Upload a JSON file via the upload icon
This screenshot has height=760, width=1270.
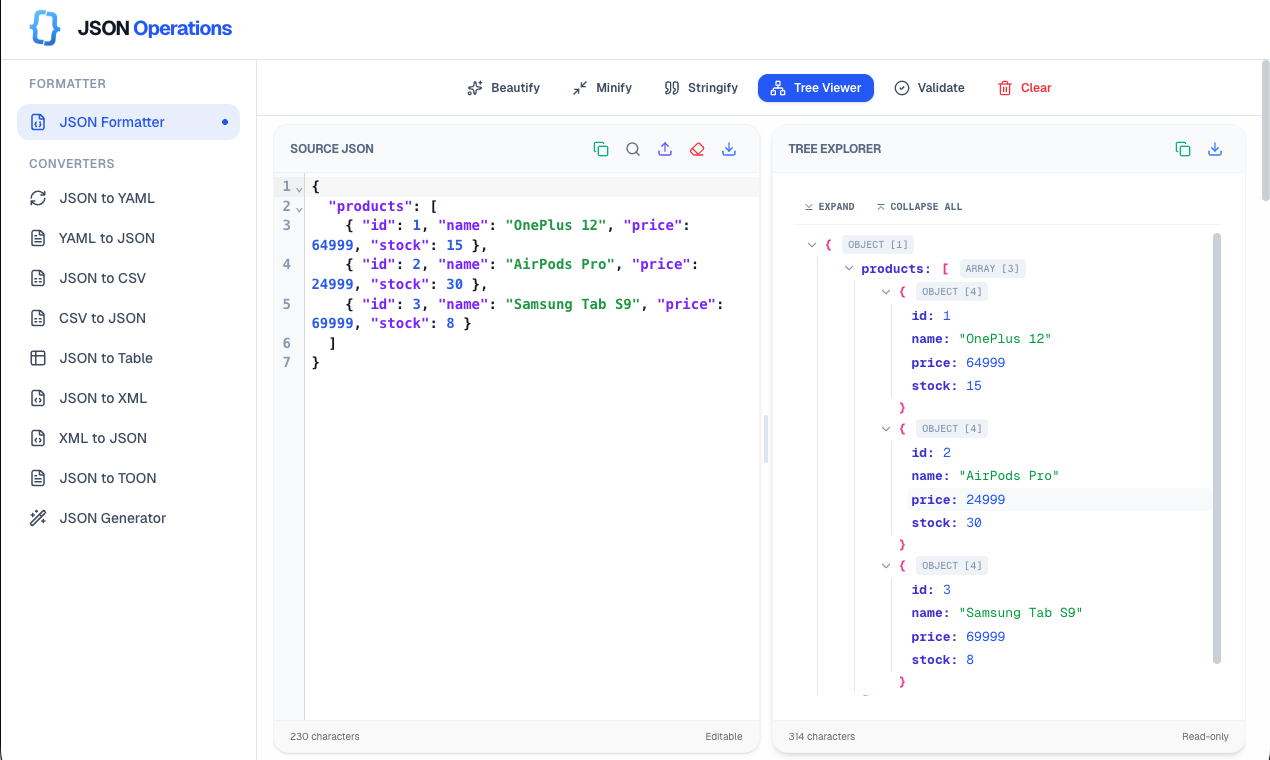(665, 148)
